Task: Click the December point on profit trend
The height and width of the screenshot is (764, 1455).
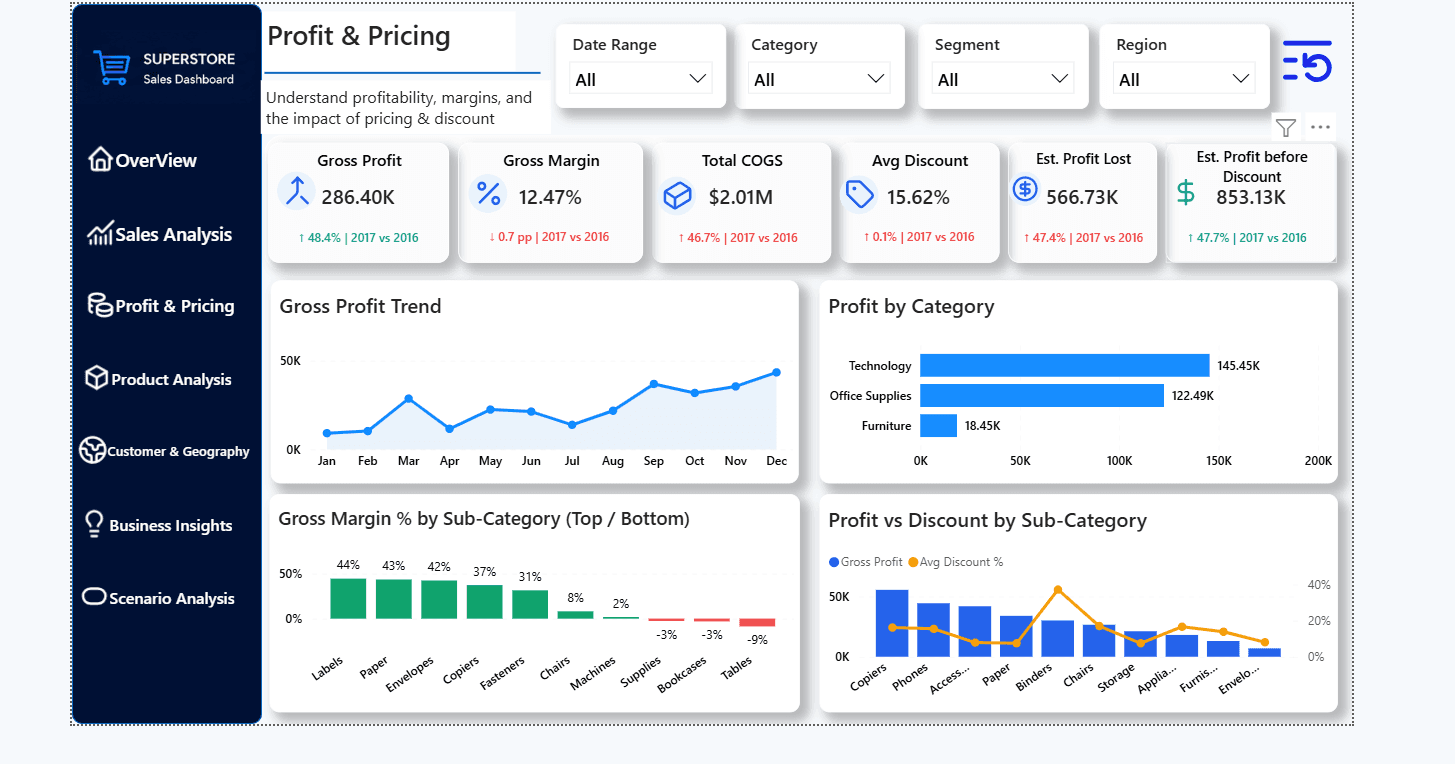Action: pos(776,372)
